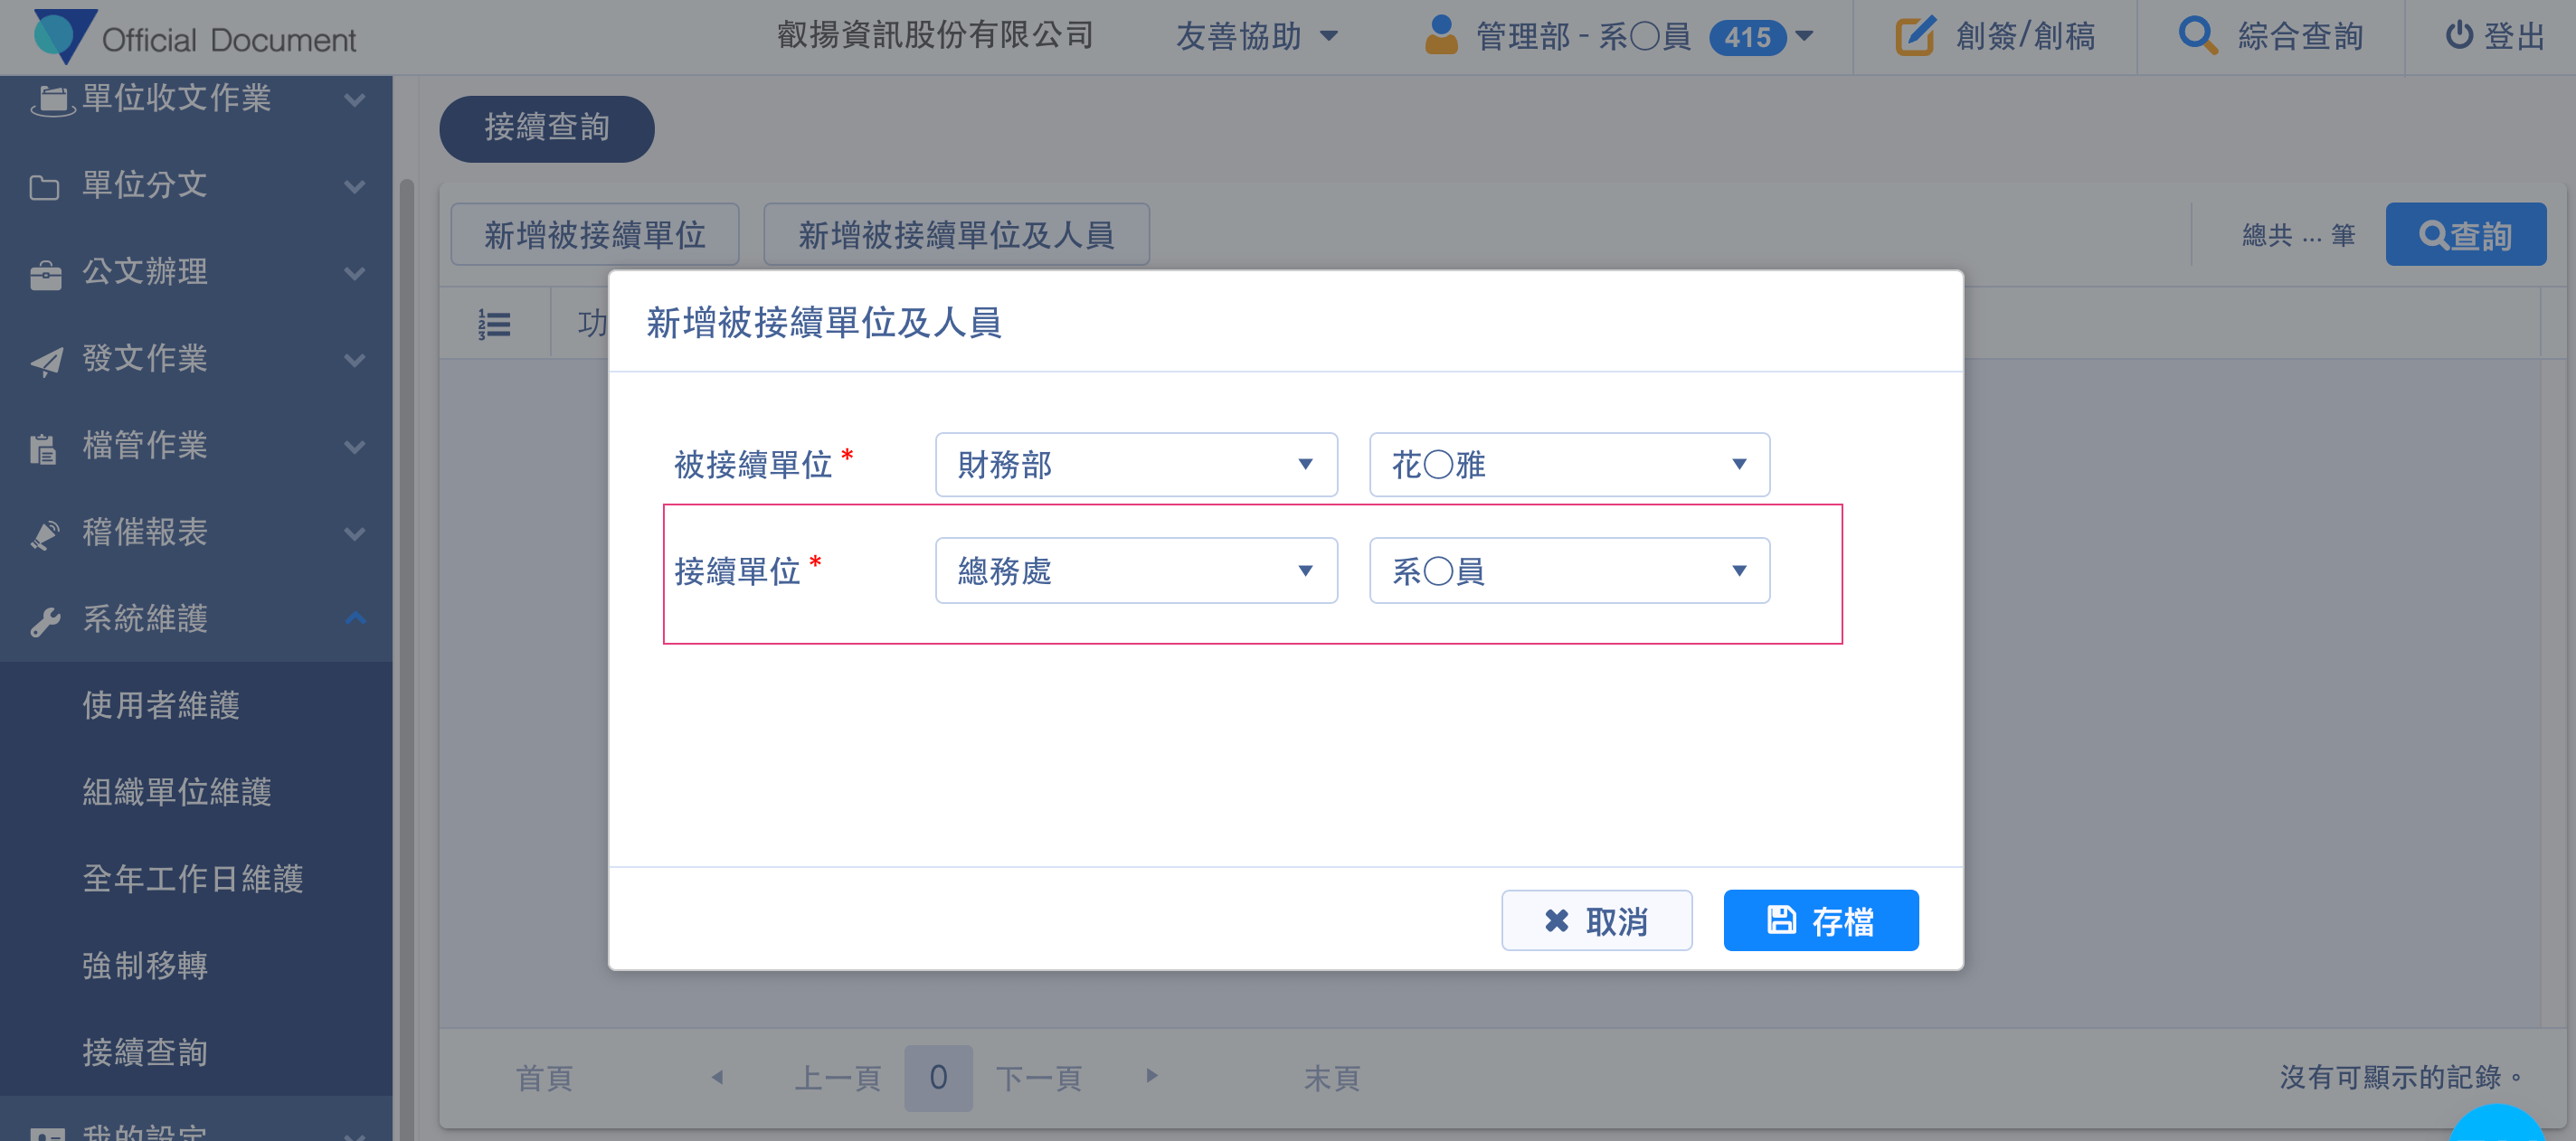Click the user avatar icon in header
Screen dimensions: 2576x1141
click(x=1440, y=36)
